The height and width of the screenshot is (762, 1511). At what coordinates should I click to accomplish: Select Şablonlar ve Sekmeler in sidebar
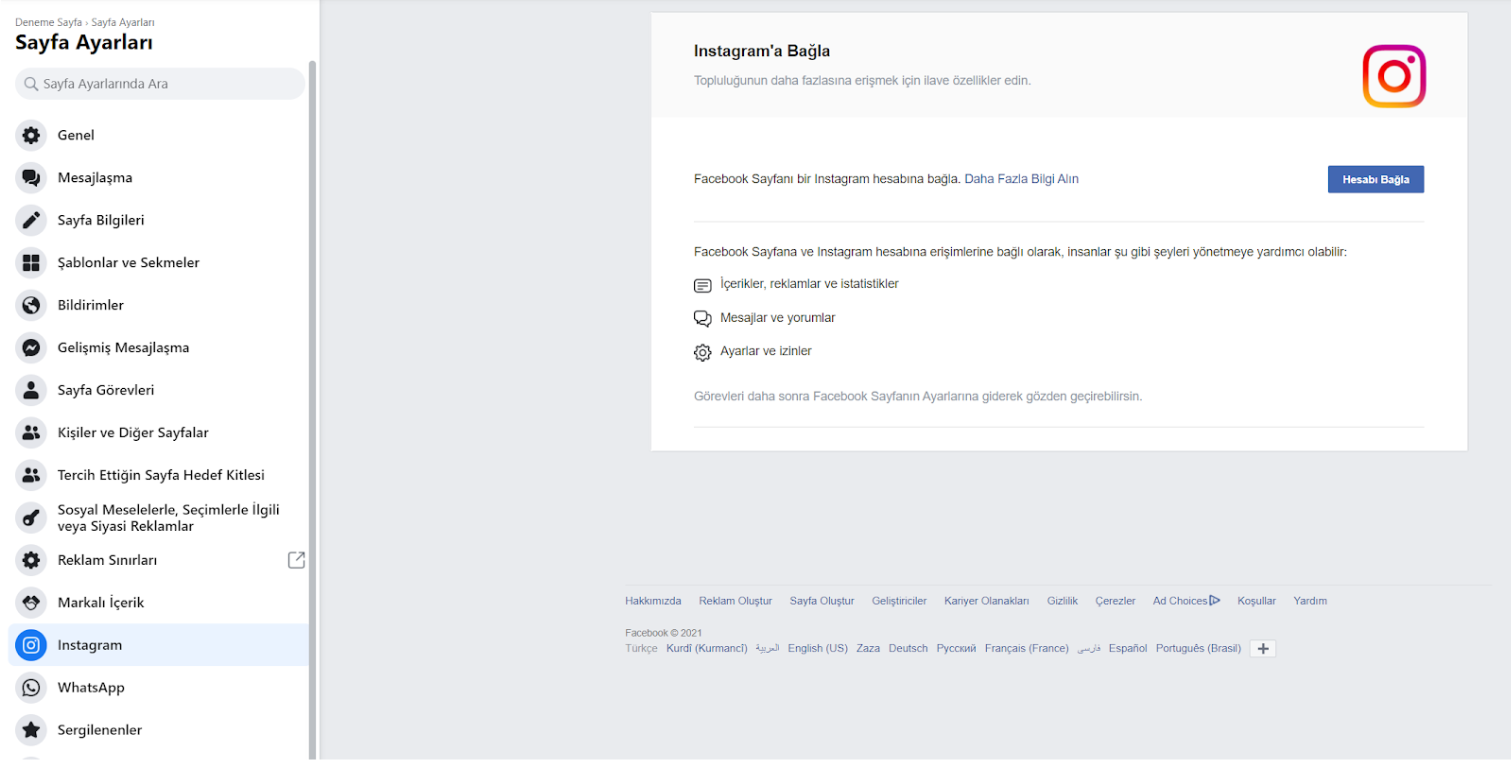click(x=158, y=263)
